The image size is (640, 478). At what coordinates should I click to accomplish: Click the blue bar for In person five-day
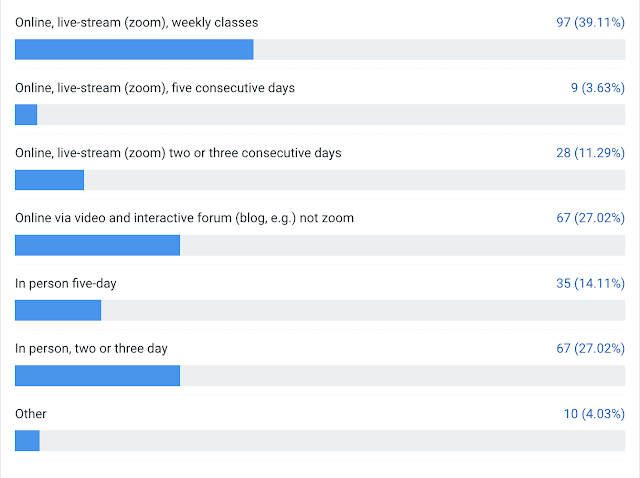click(x=58, y=310)
